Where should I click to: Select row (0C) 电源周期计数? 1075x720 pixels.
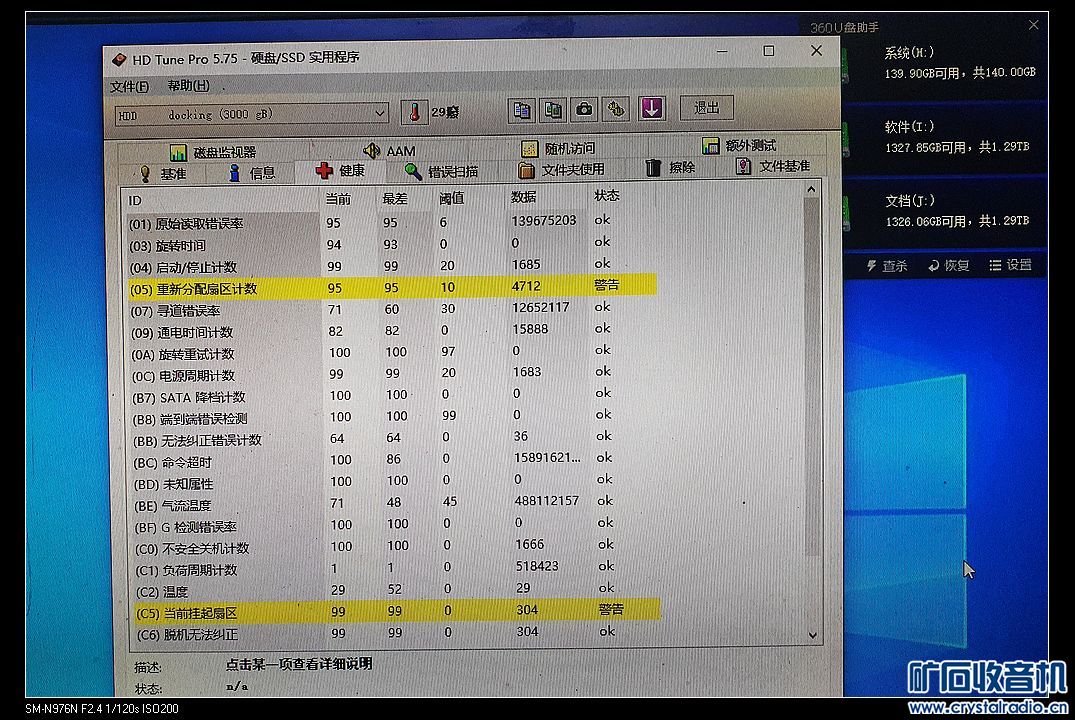point(393,374)
